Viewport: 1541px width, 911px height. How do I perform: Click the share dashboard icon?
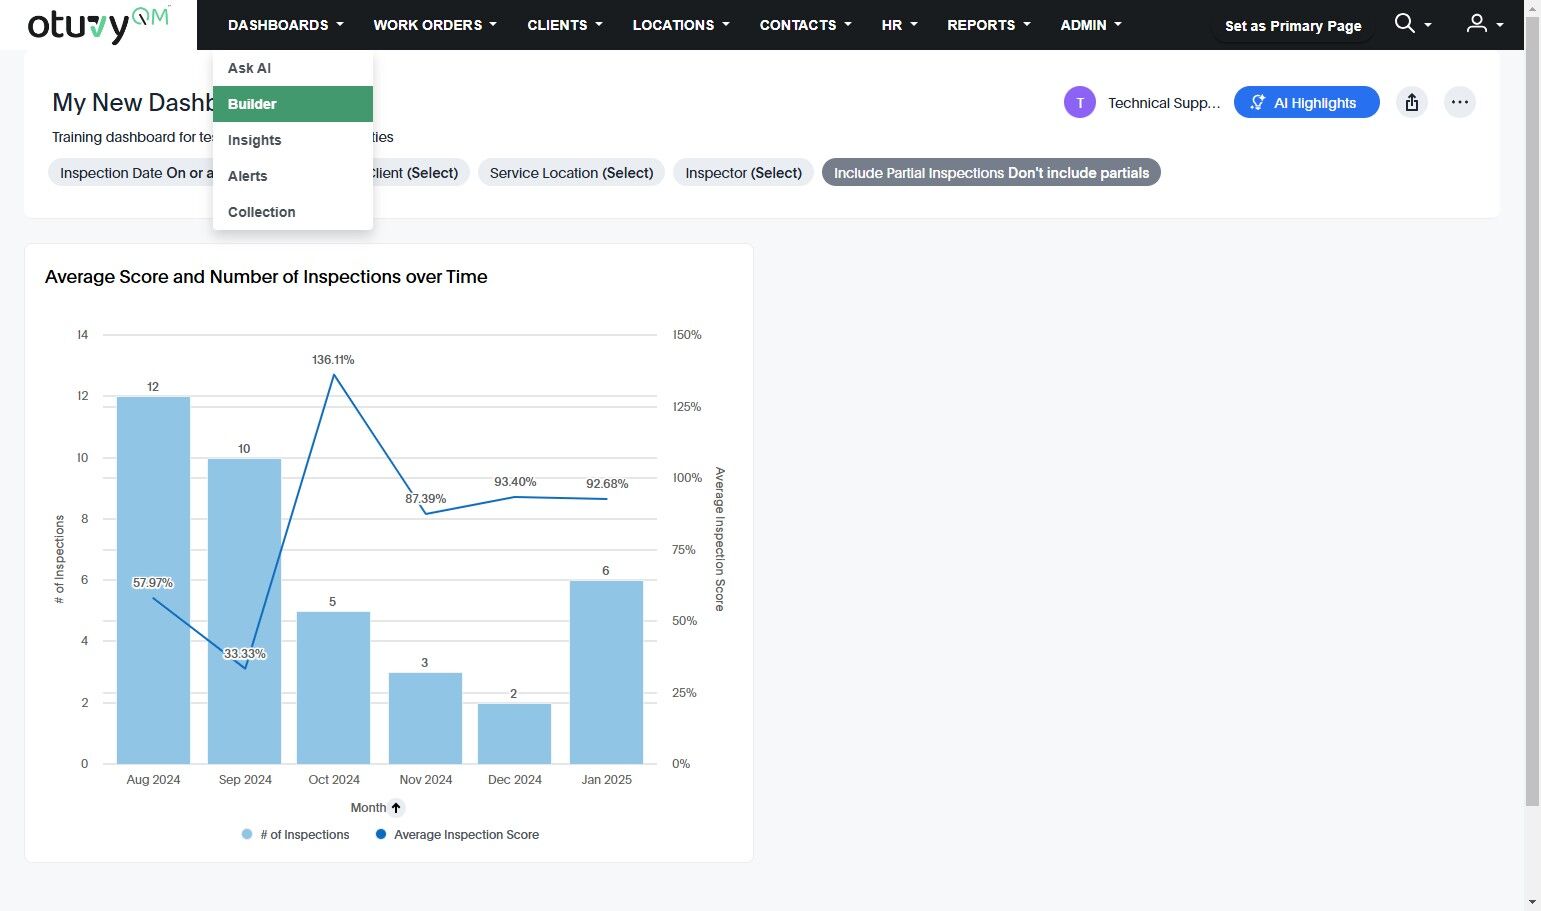(x=1411, y=102)
